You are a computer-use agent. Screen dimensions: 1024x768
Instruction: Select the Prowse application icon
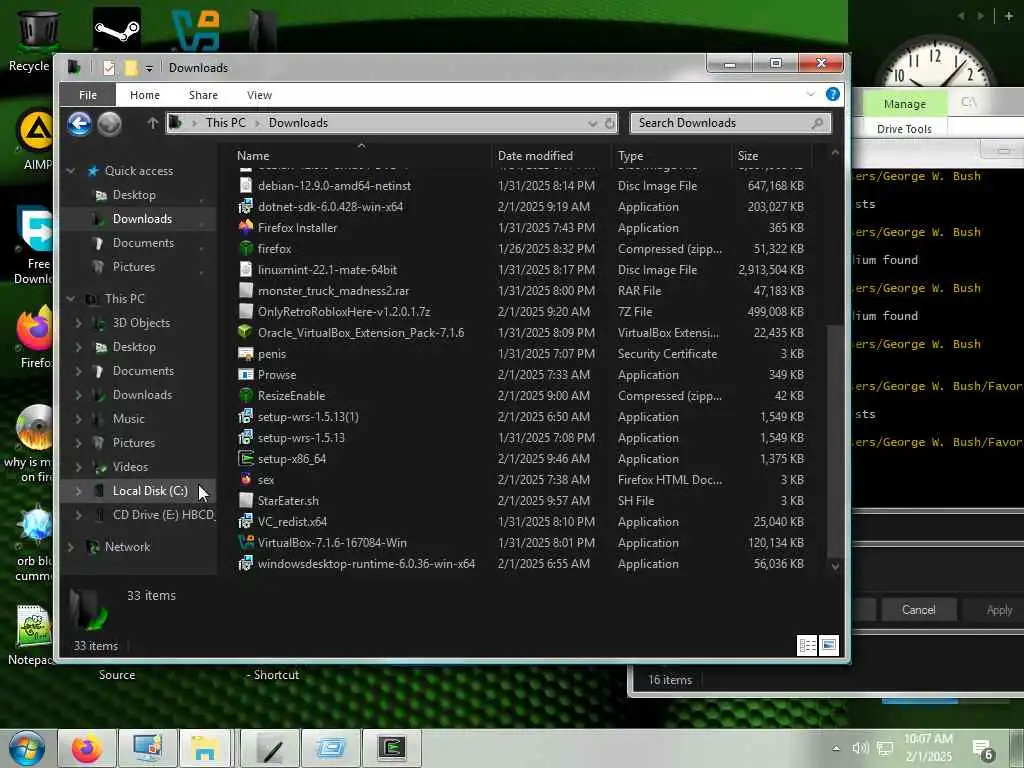click(x=246, y=374)
